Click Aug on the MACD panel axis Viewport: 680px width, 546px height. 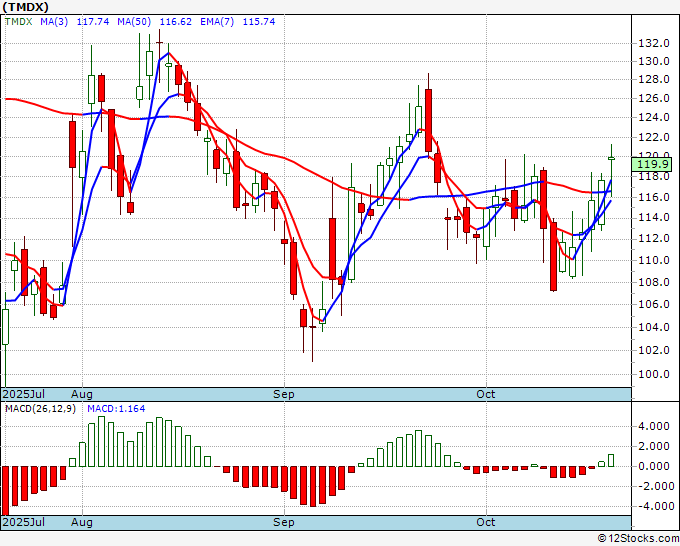(82, 522)
